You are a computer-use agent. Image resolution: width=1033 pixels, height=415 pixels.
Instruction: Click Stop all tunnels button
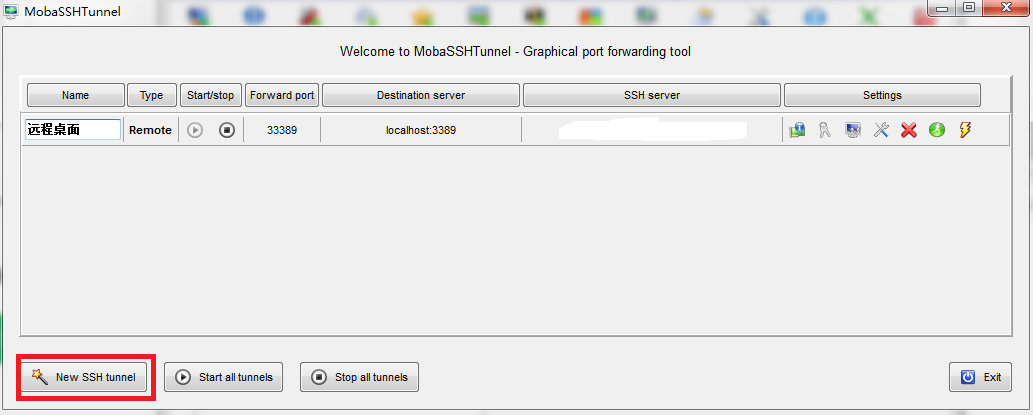pos(359,377)
